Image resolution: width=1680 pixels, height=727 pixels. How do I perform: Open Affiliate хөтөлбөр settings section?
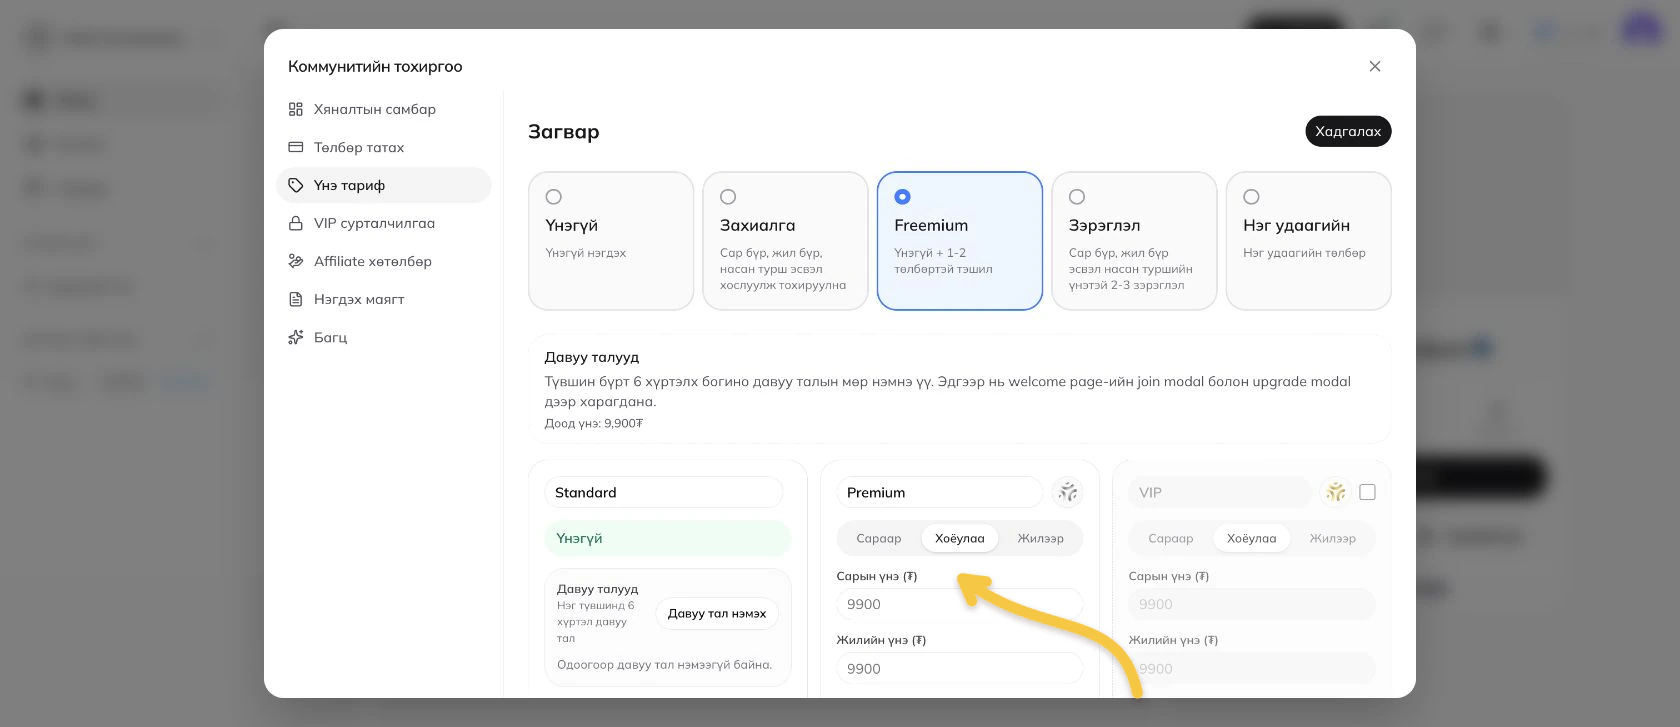(x=384, y=261)
